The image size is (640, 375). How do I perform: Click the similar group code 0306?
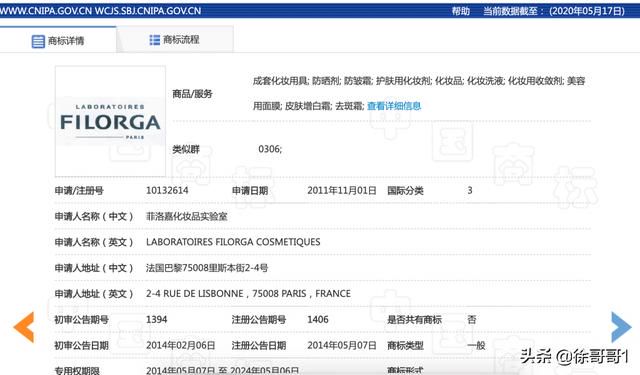[270, 149]
